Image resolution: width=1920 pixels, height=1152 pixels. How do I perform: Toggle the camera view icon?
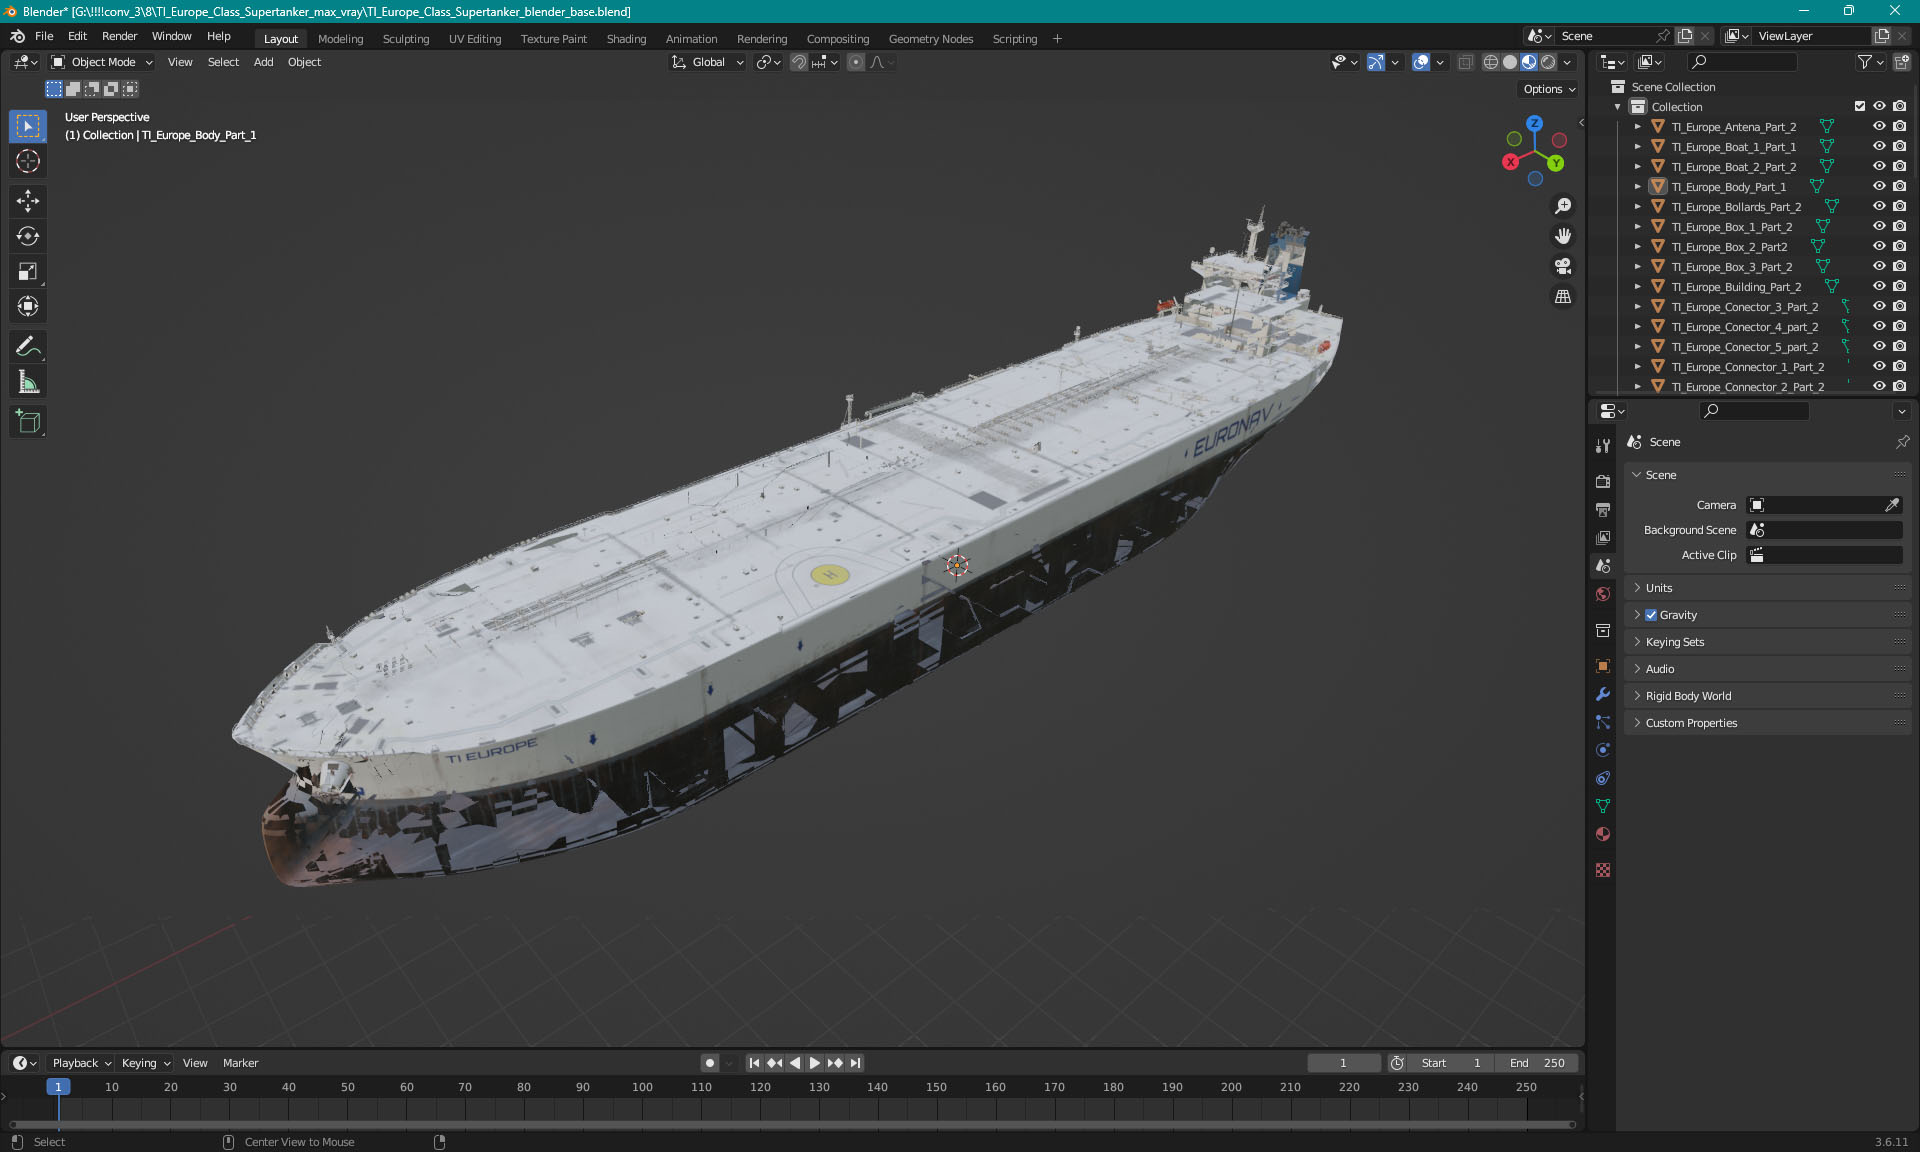pos(1562,266)
